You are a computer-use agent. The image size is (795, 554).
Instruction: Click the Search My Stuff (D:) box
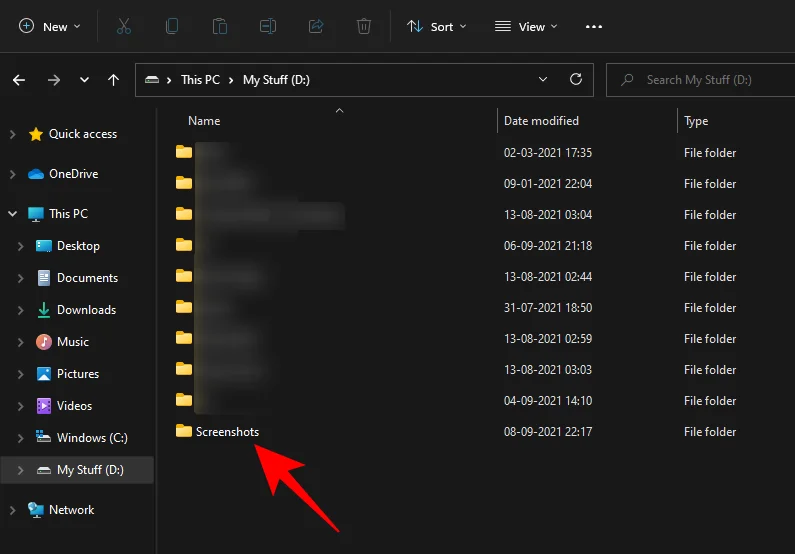point(701,80)
